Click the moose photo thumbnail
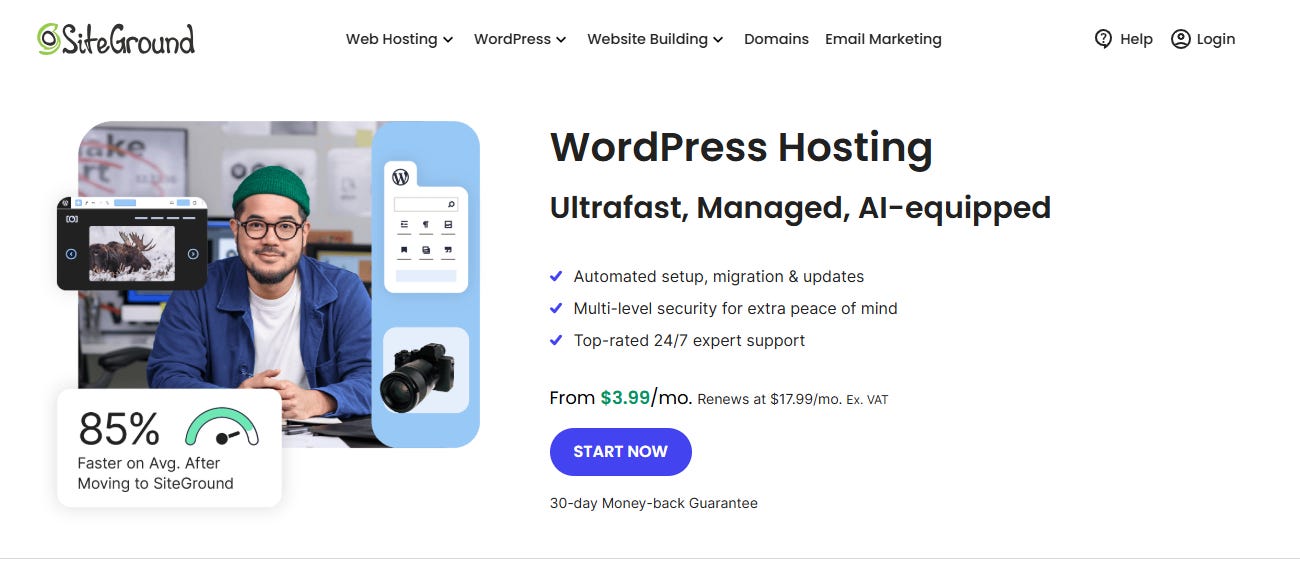This screenshot has width=1300, height=563. [x=132, y=253]
